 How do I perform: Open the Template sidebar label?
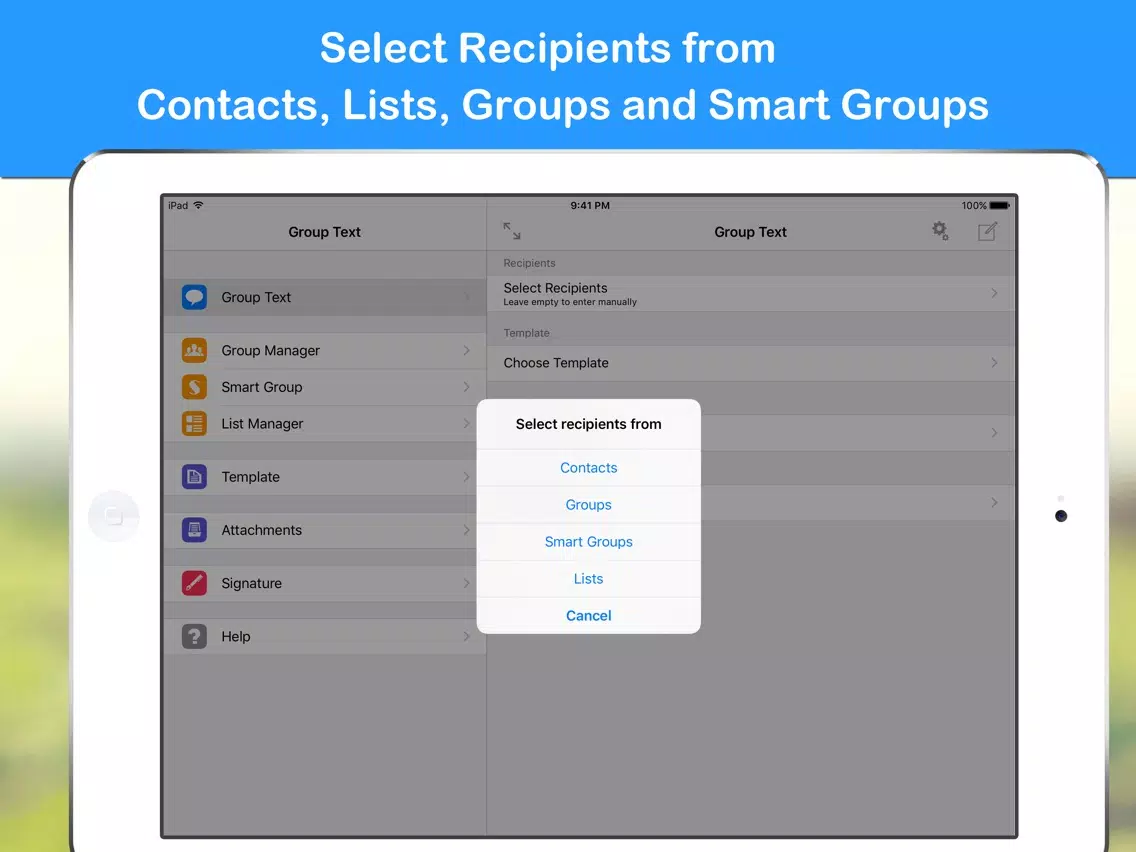click(x=250, y=477)
